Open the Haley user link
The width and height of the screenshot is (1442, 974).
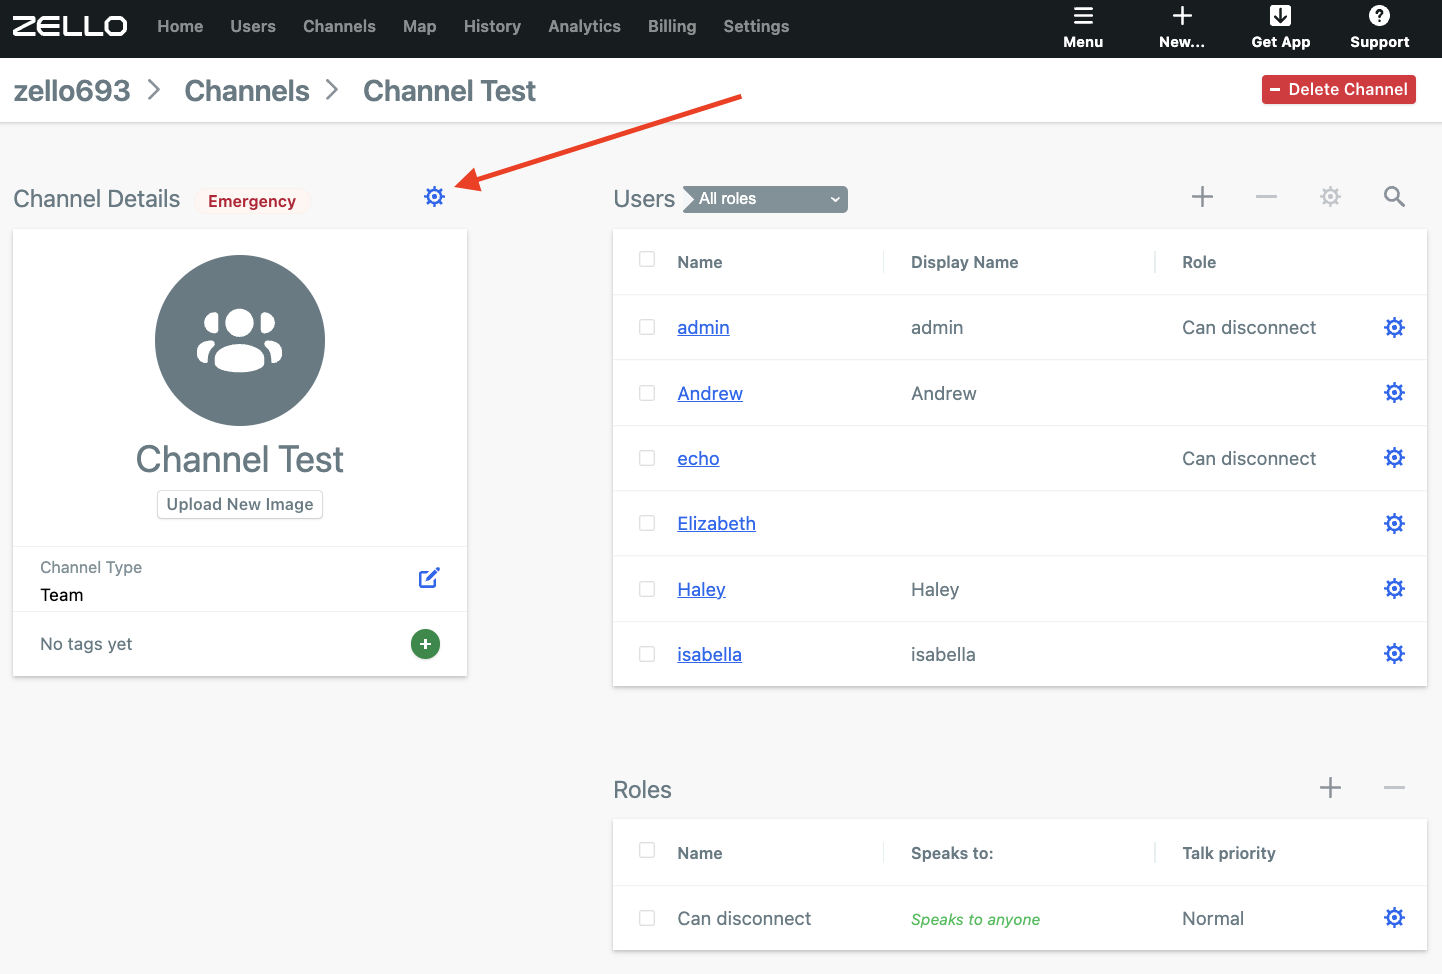[x=701, y=589]
